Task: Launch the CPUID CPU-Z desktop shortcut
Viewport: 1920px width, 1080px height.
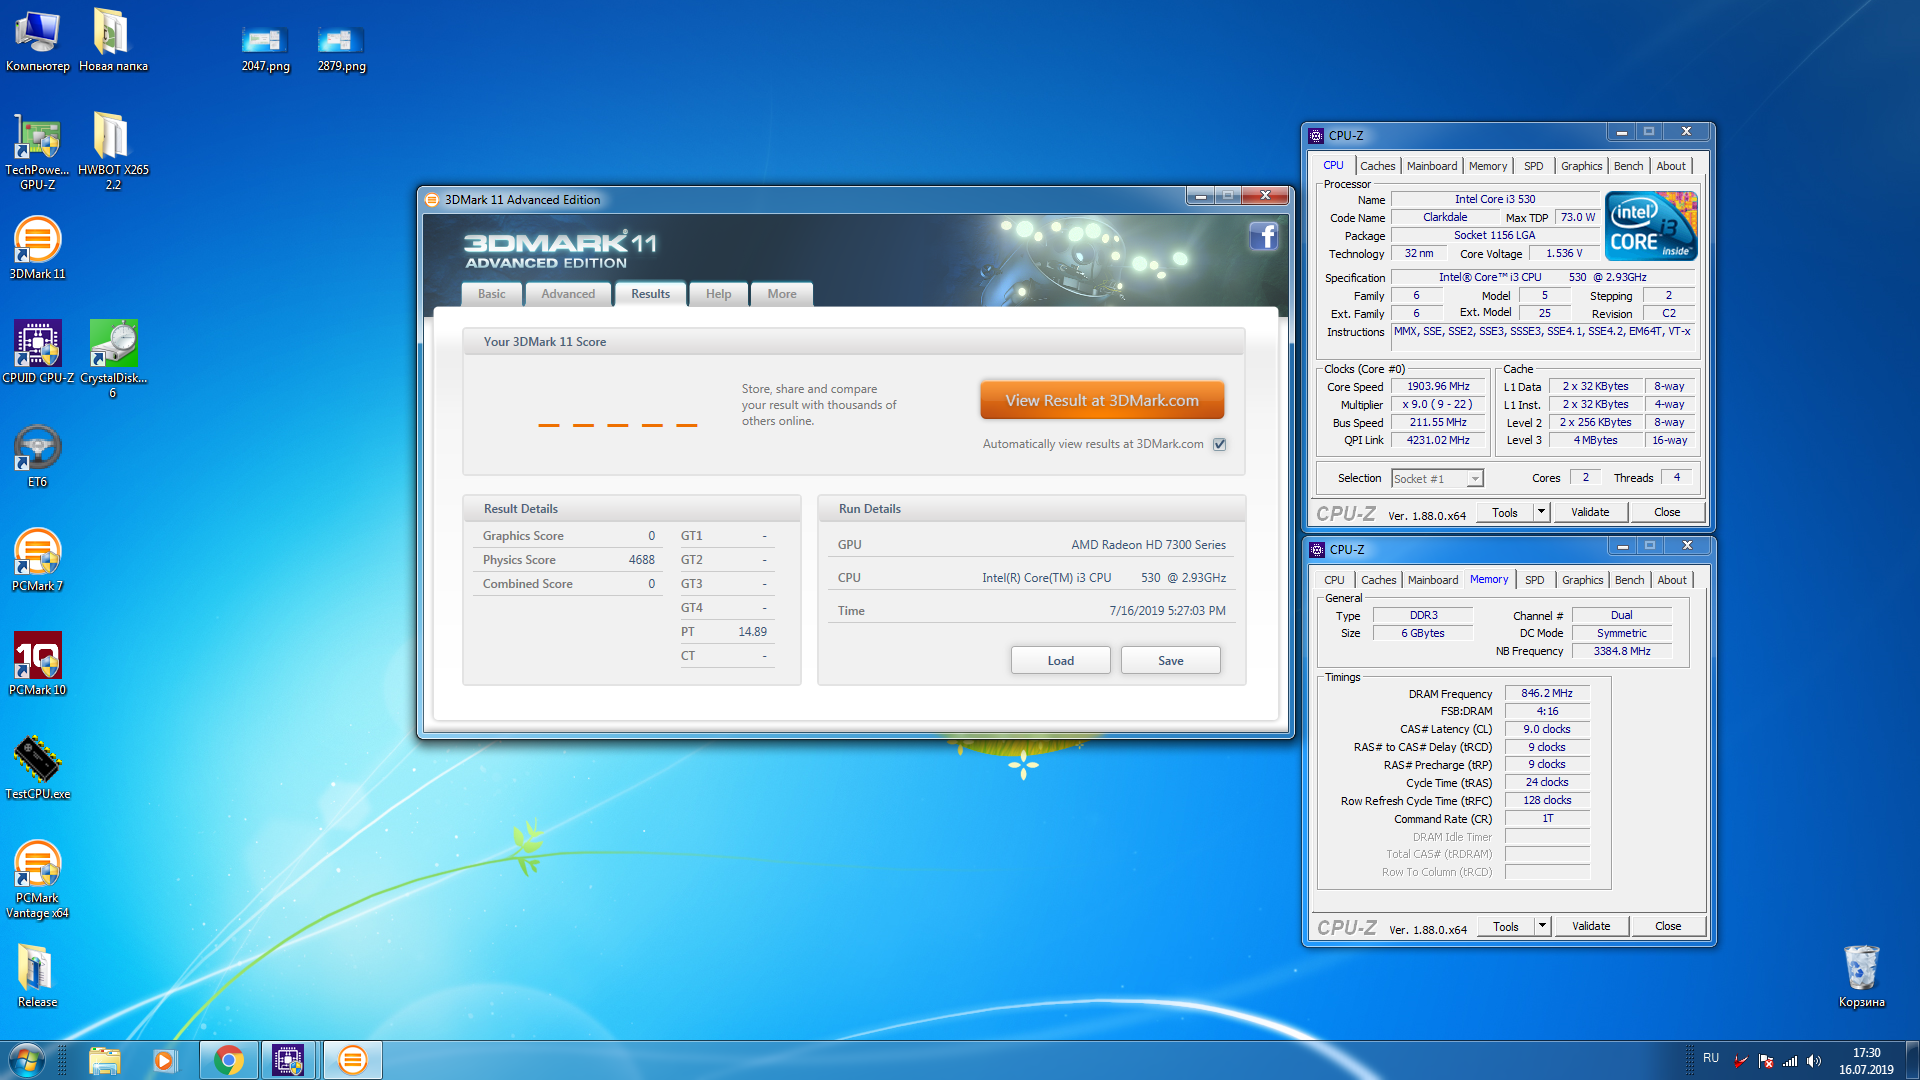Action: [x=37, y=352]
